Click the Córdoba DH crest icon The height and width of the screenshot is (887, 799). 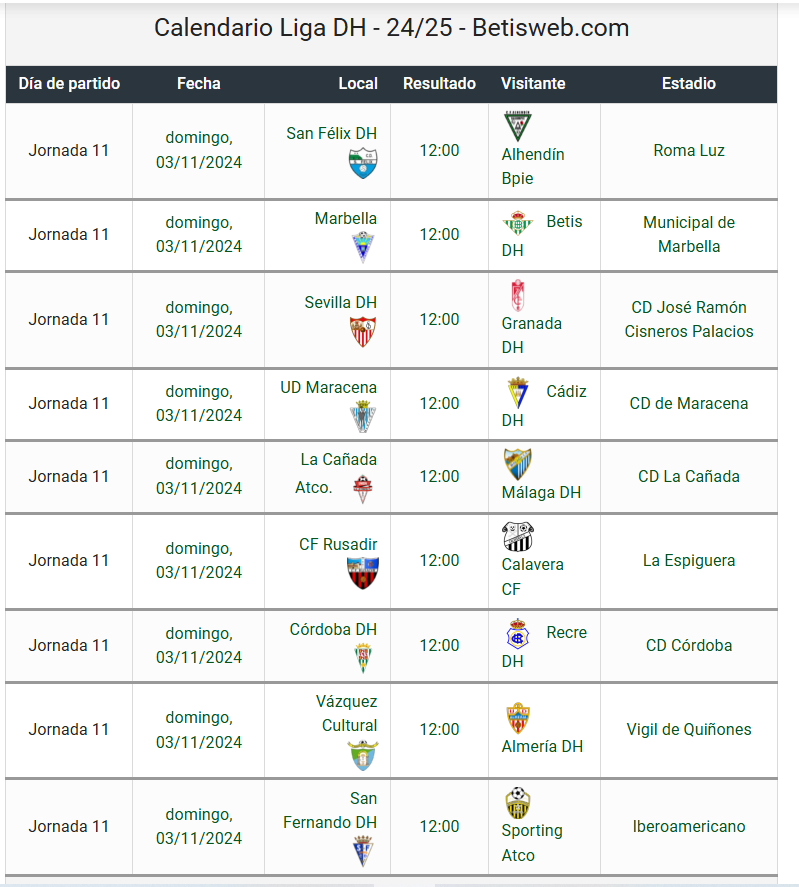tap(363, 658)
